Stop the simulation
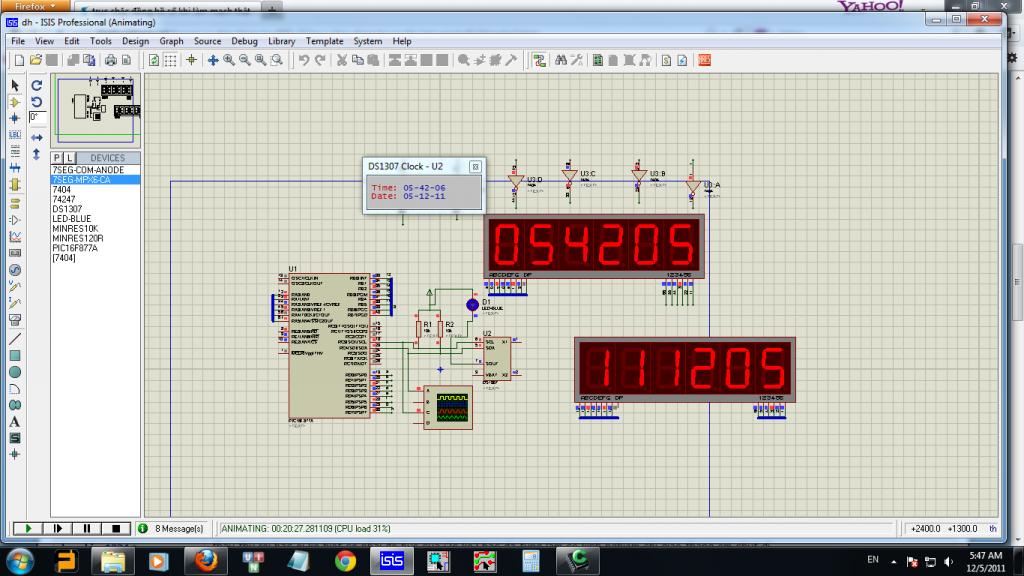The height and width of the screenshot is (576, 1024). pos(115,528)
